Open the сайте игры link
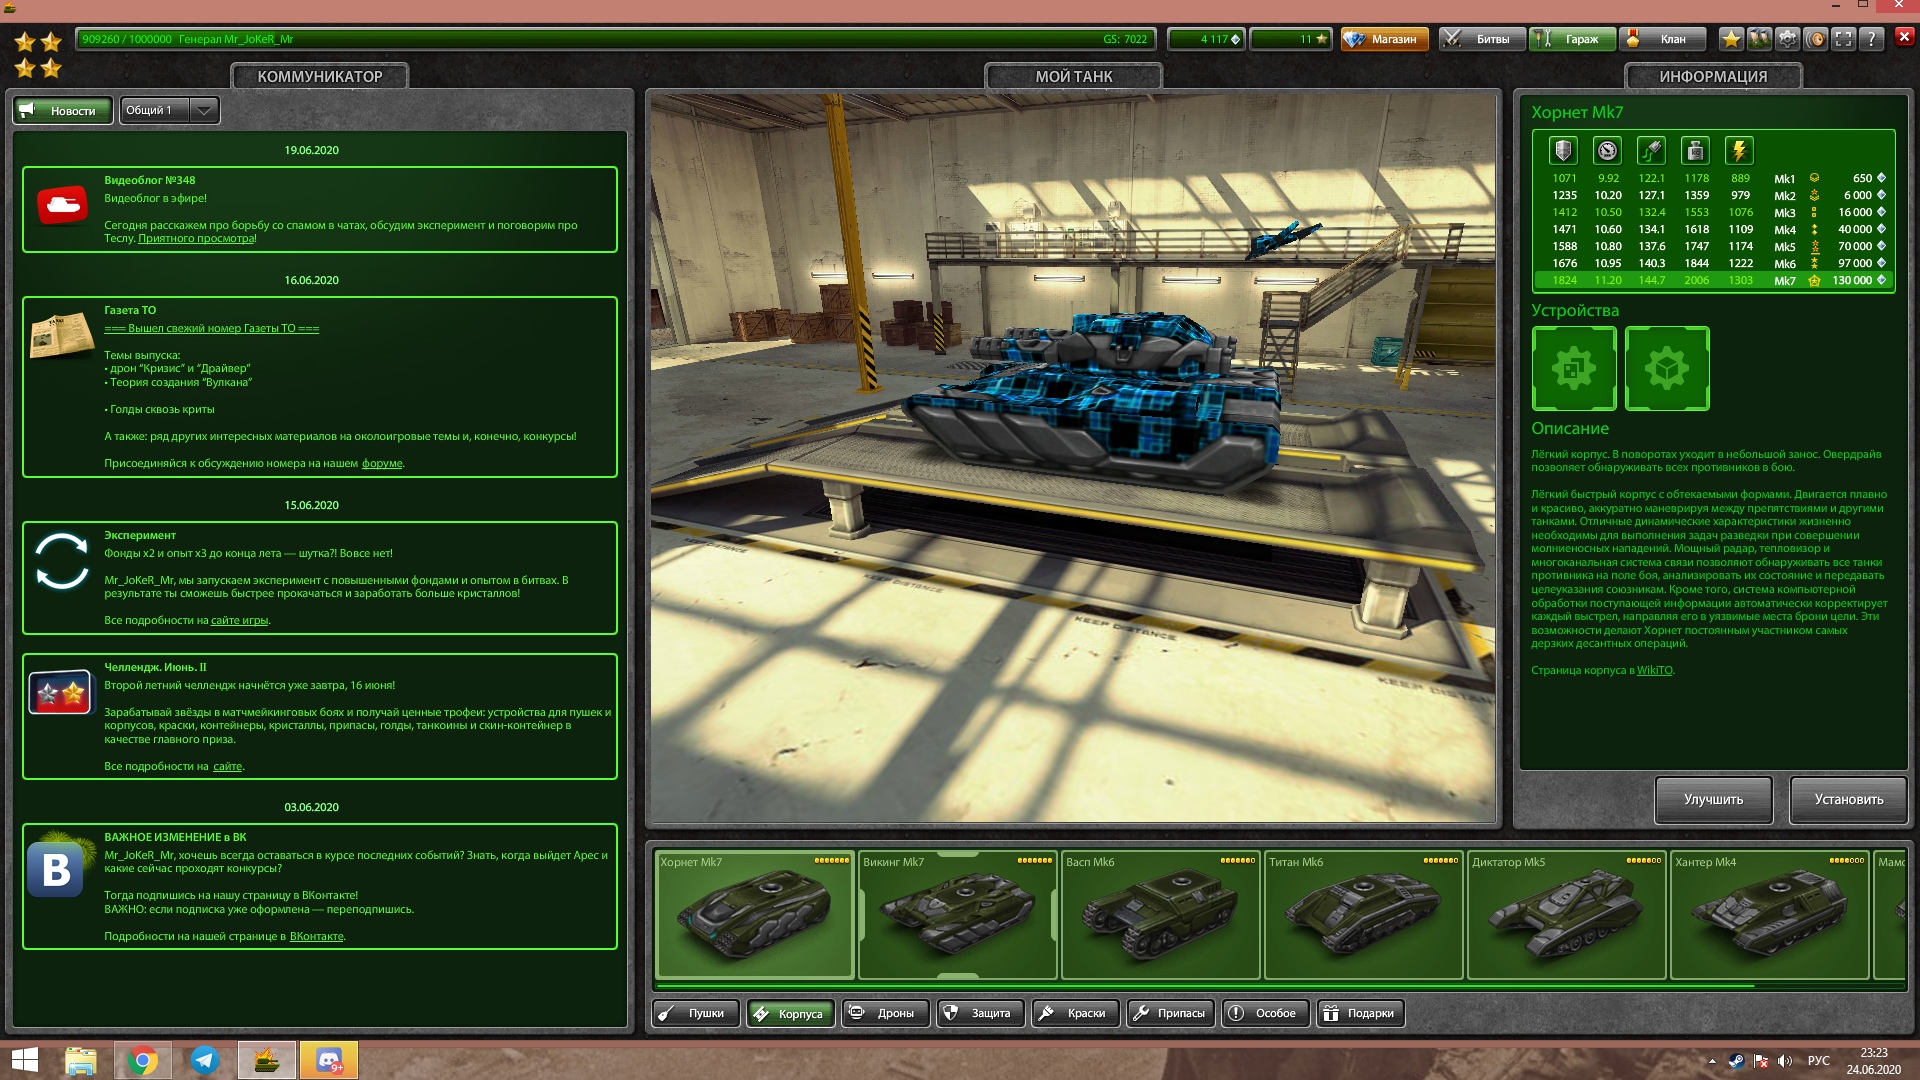 tap(239, 620)
